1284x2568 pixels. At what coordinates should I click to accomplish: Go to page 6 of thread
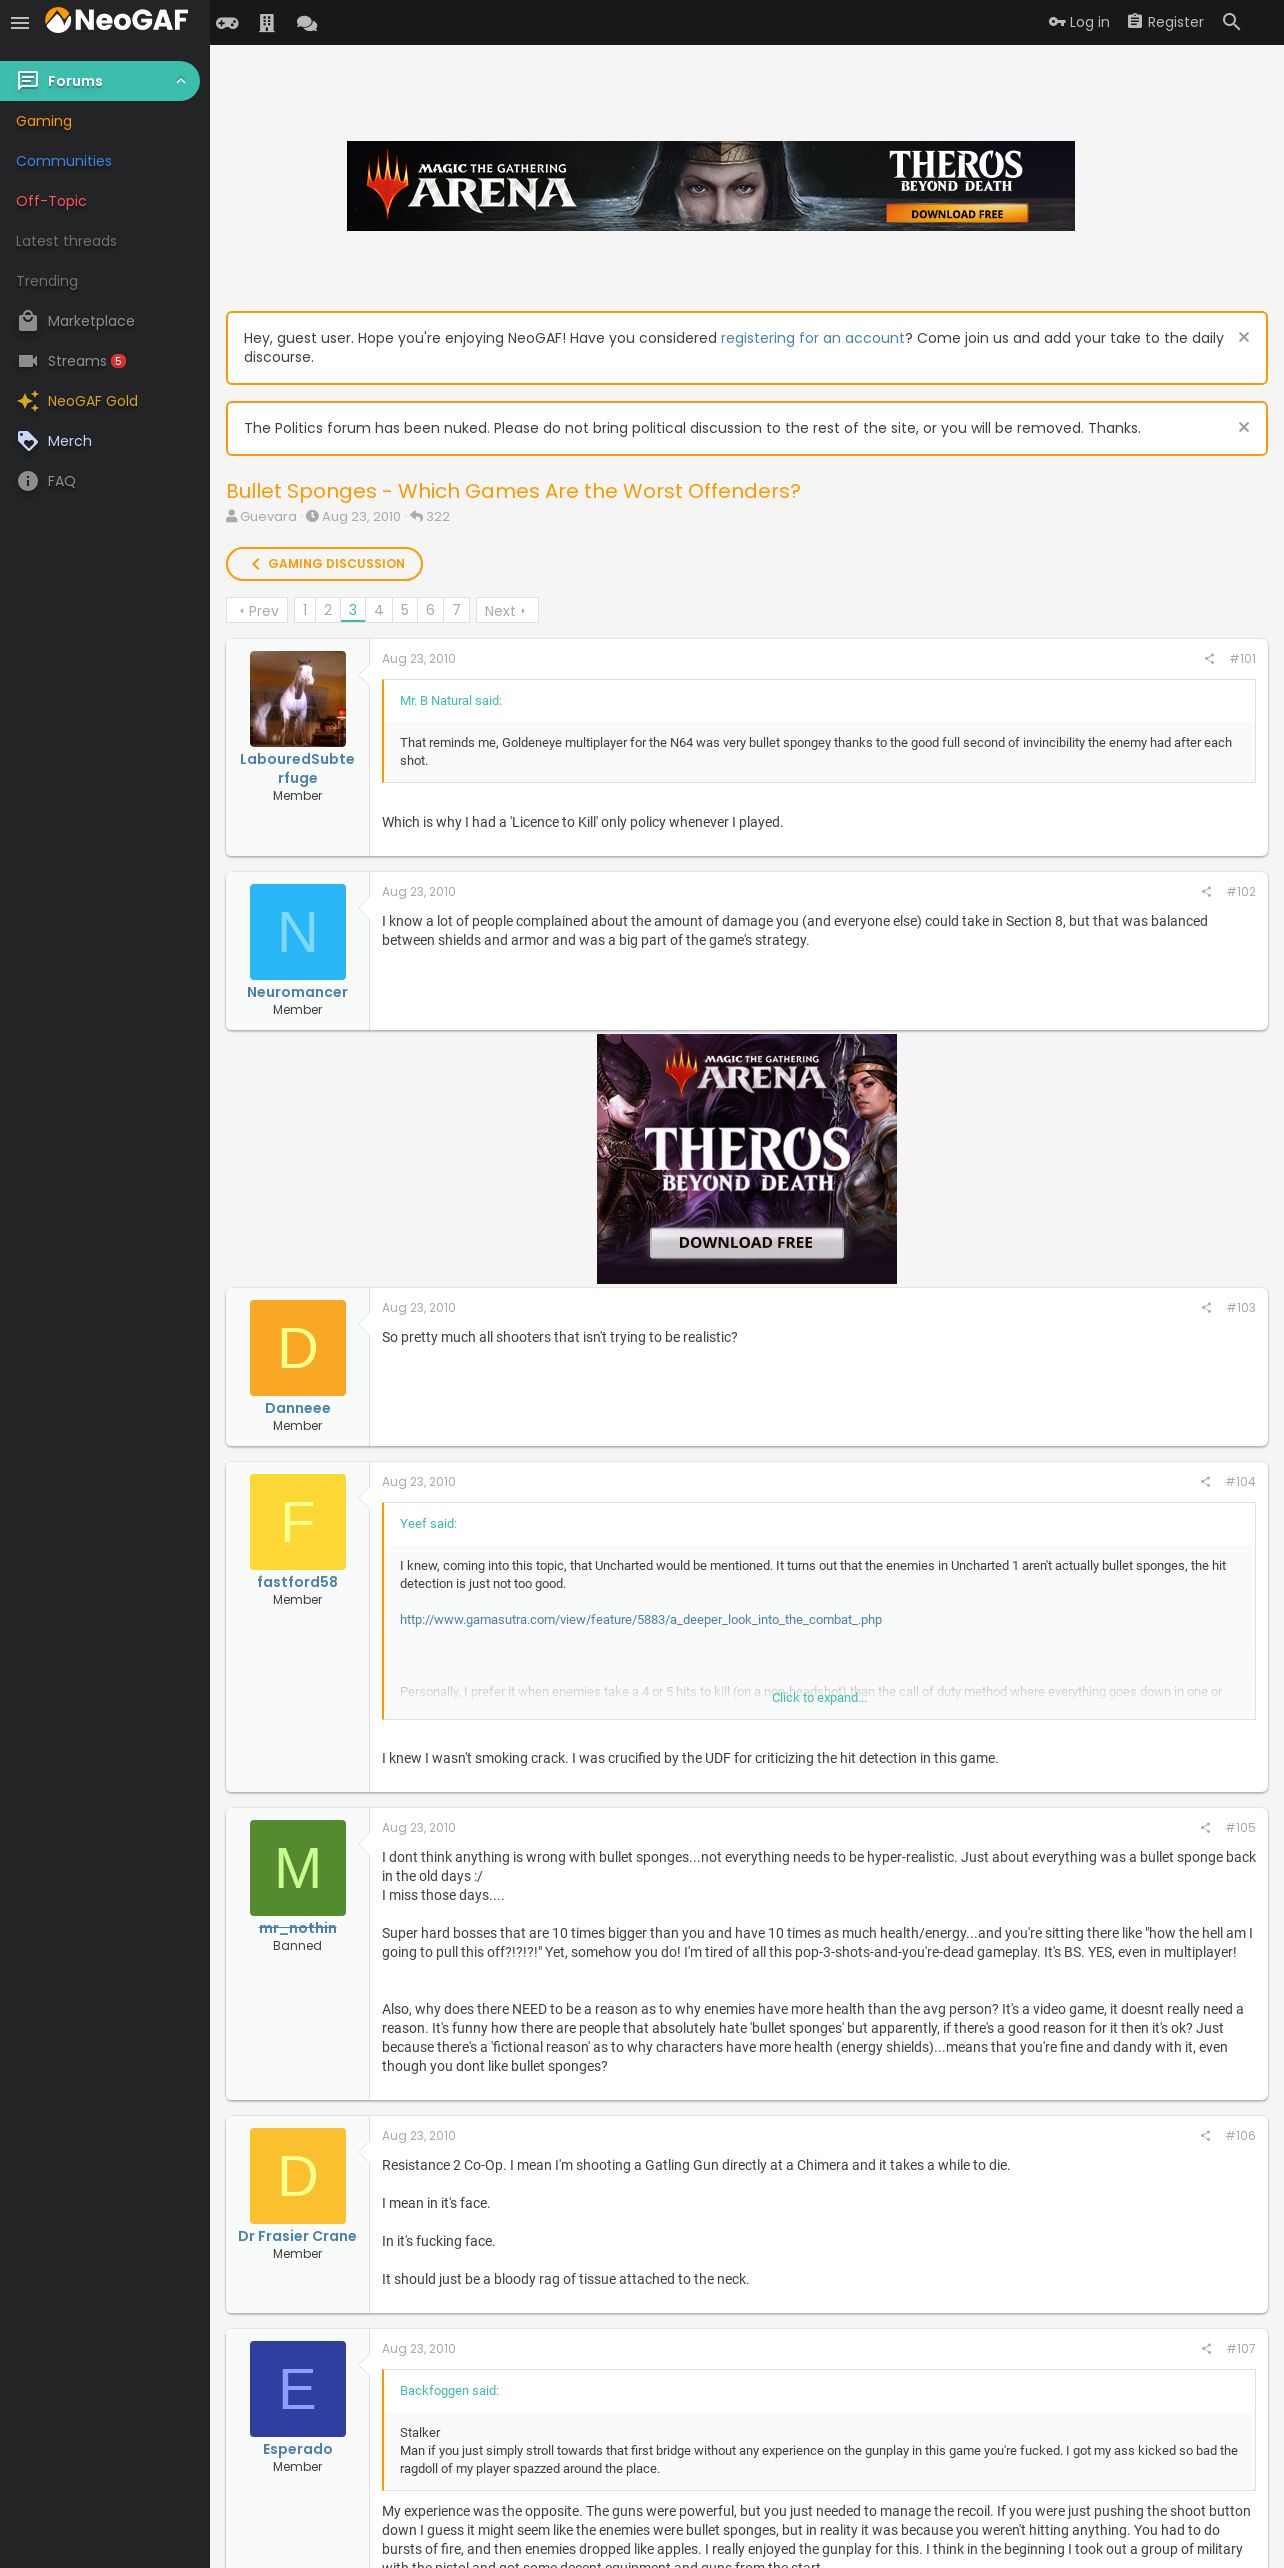pos(431,610)
